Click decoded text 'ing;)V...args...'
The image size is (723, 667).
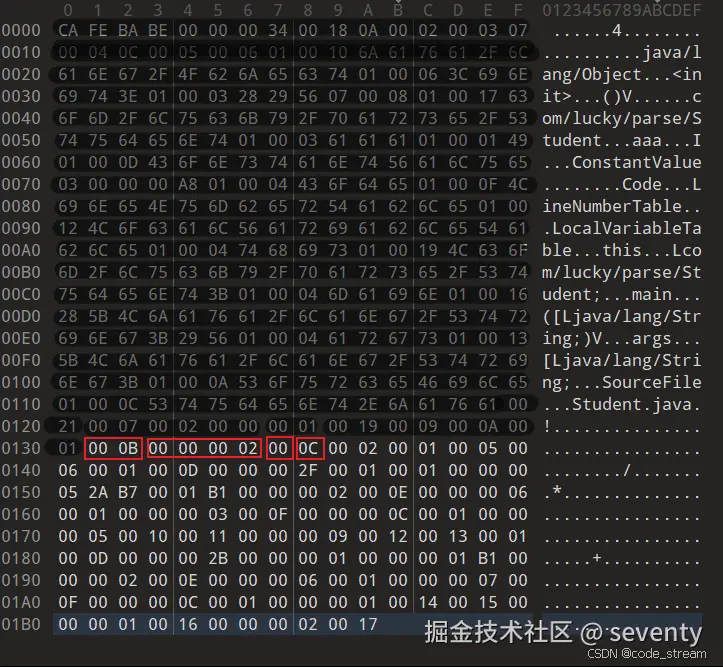pos(622,338)
